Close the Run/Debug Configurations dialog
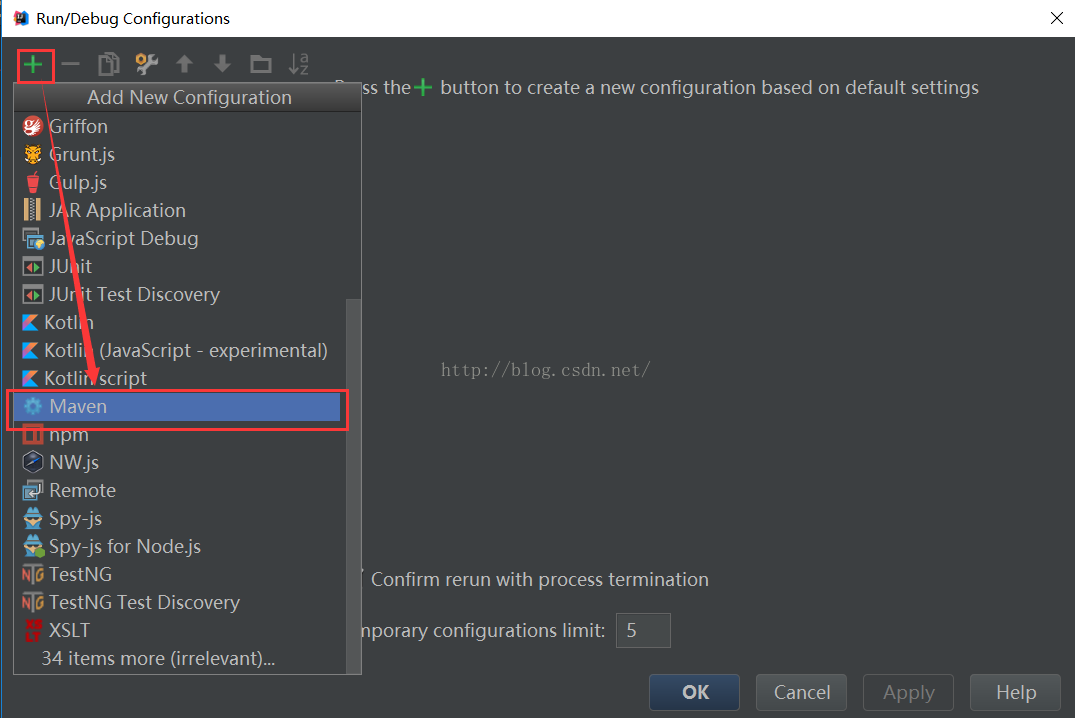The height and width of the screenshot is (718, 1075). pos(1056,18)
